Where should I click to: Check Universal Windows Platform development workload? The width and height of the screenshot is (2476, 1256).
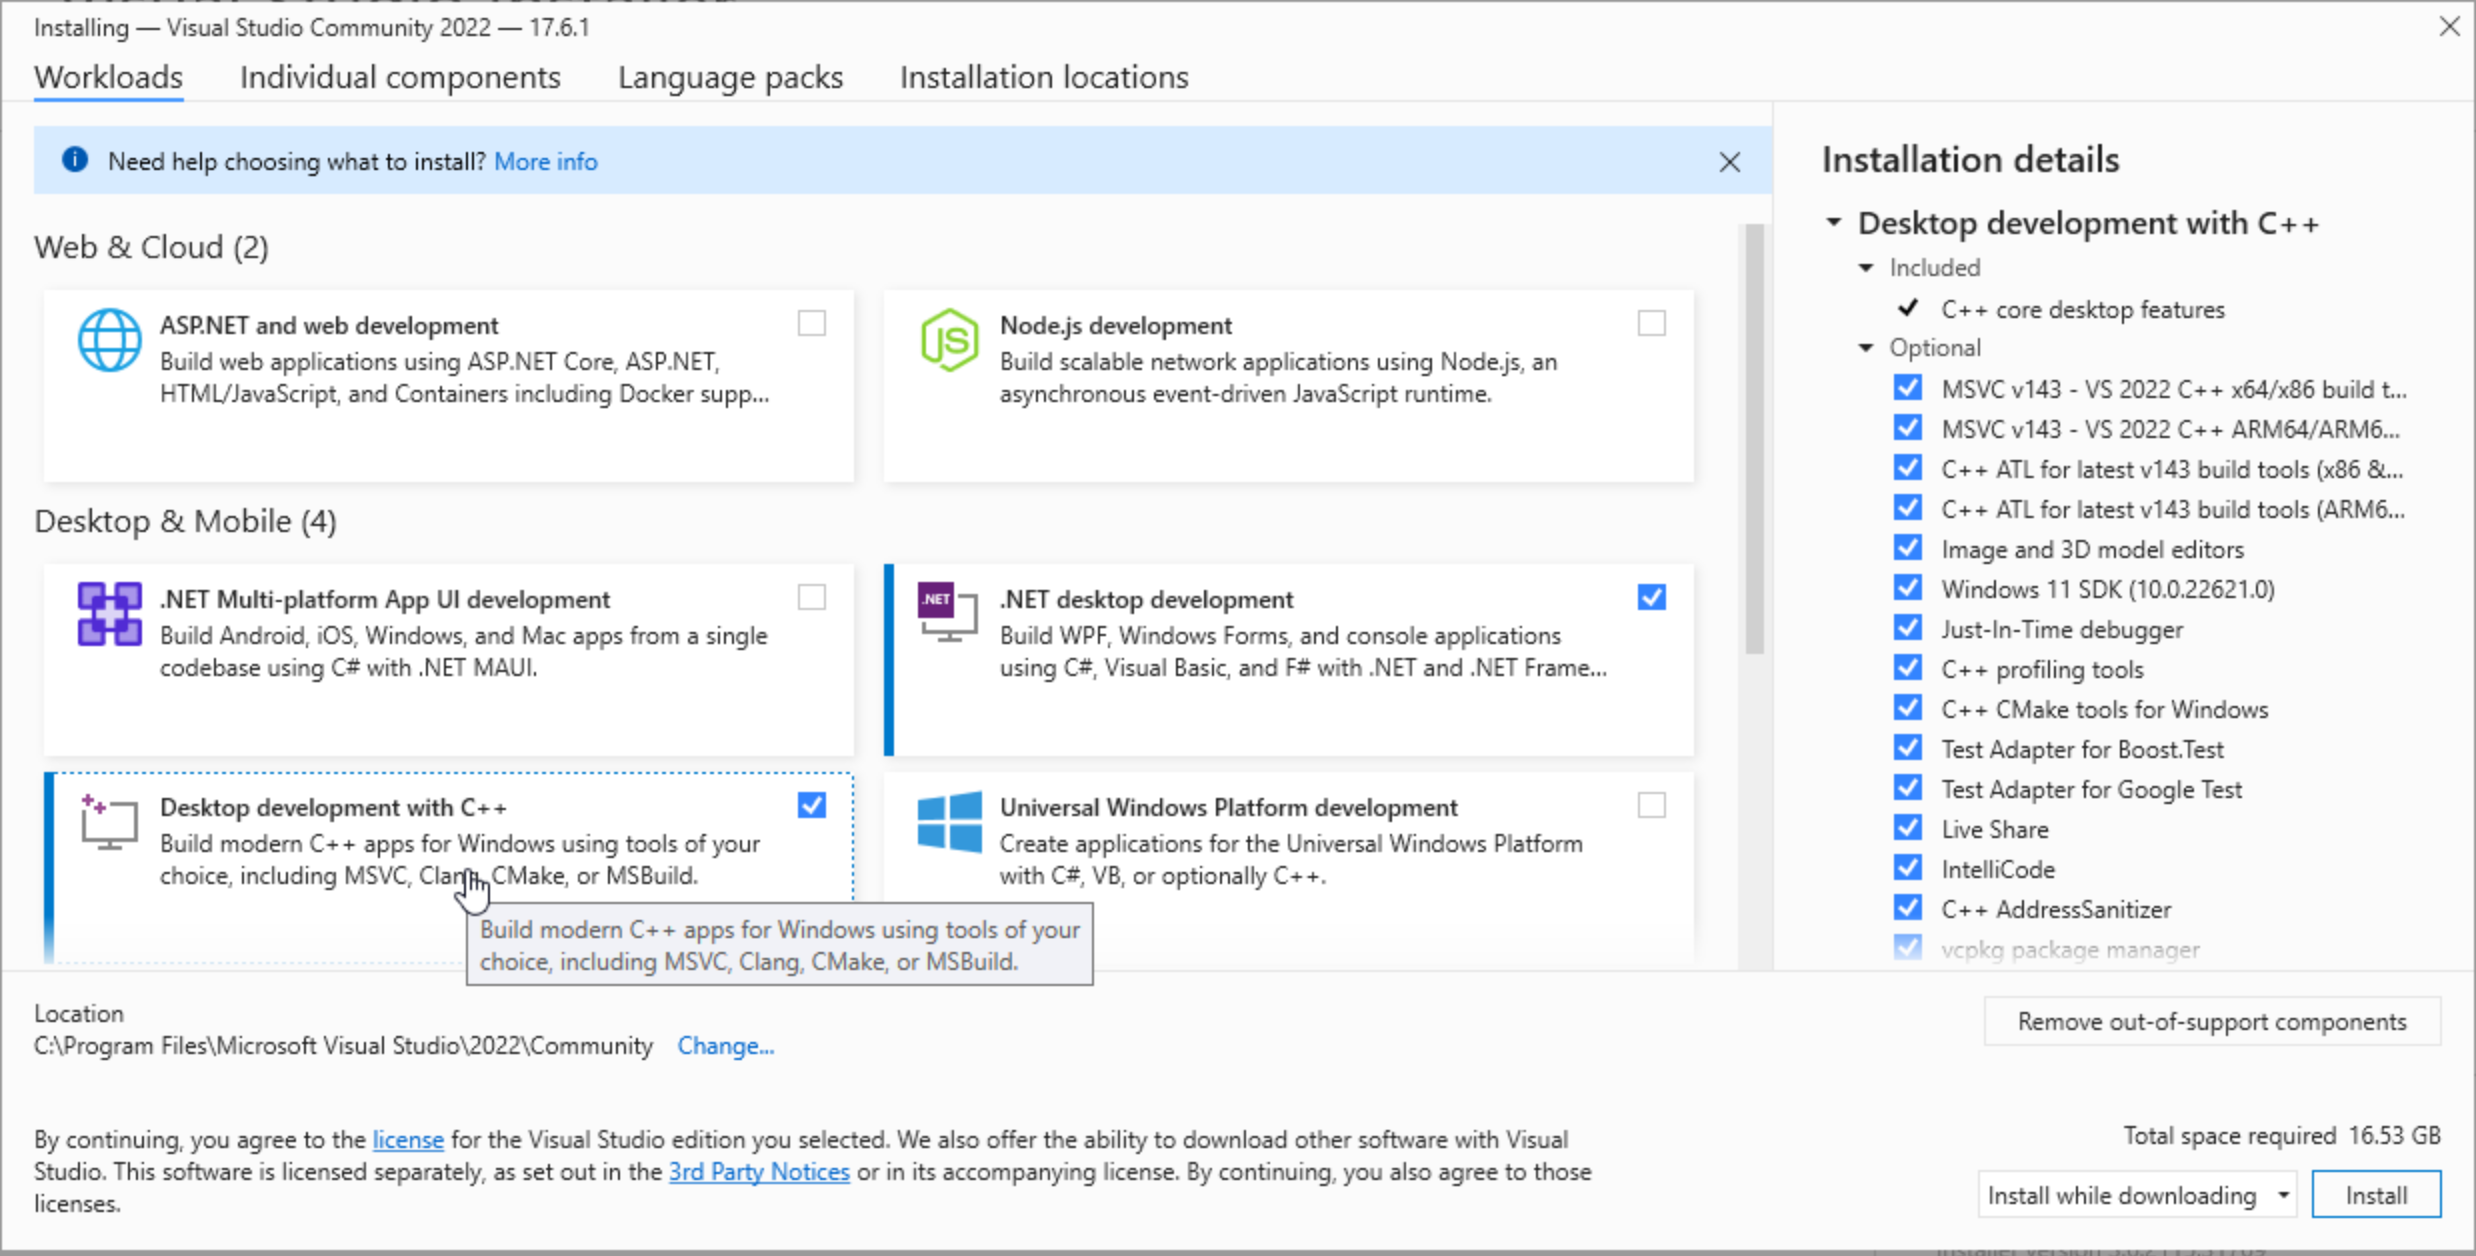point(1652,806)
